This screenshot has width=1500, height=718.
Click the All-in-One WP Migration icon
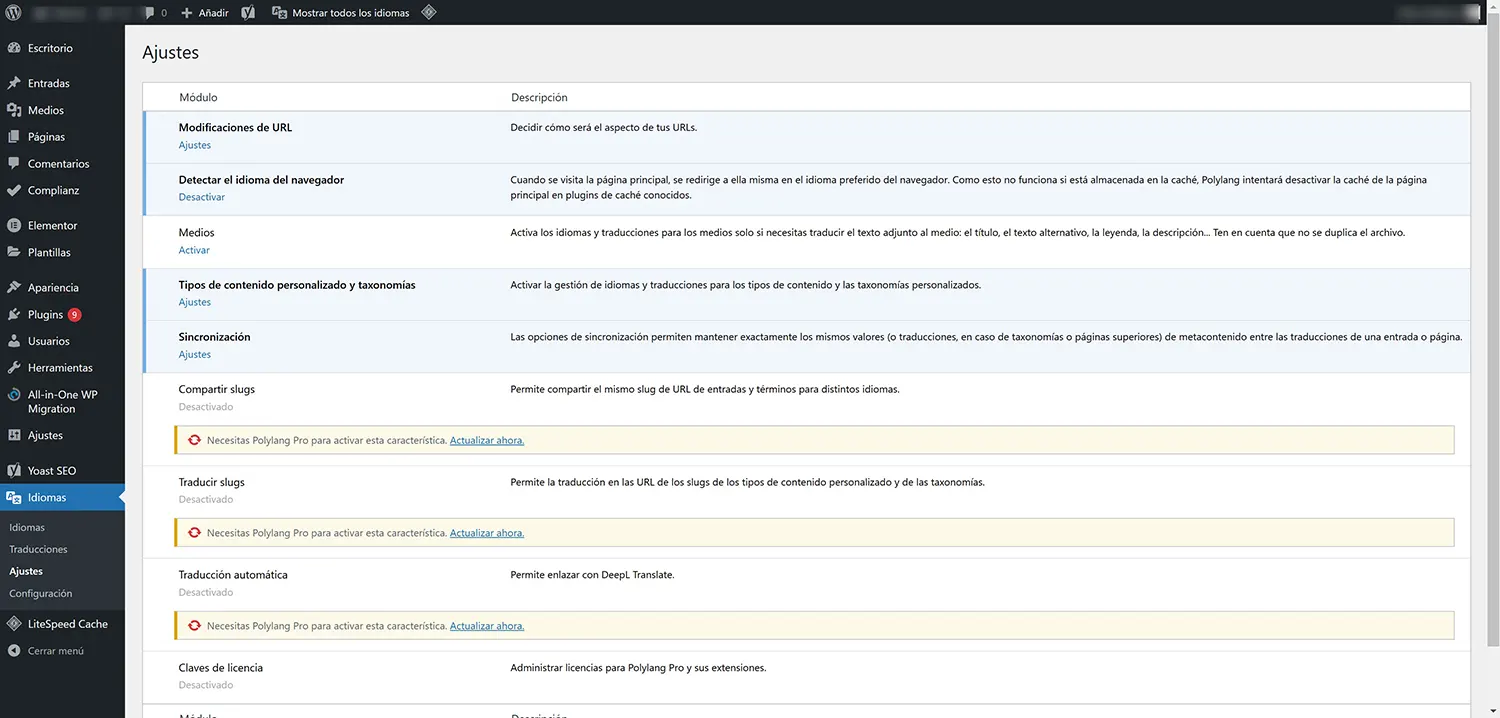pyautogui.click(x=14, y=395)
